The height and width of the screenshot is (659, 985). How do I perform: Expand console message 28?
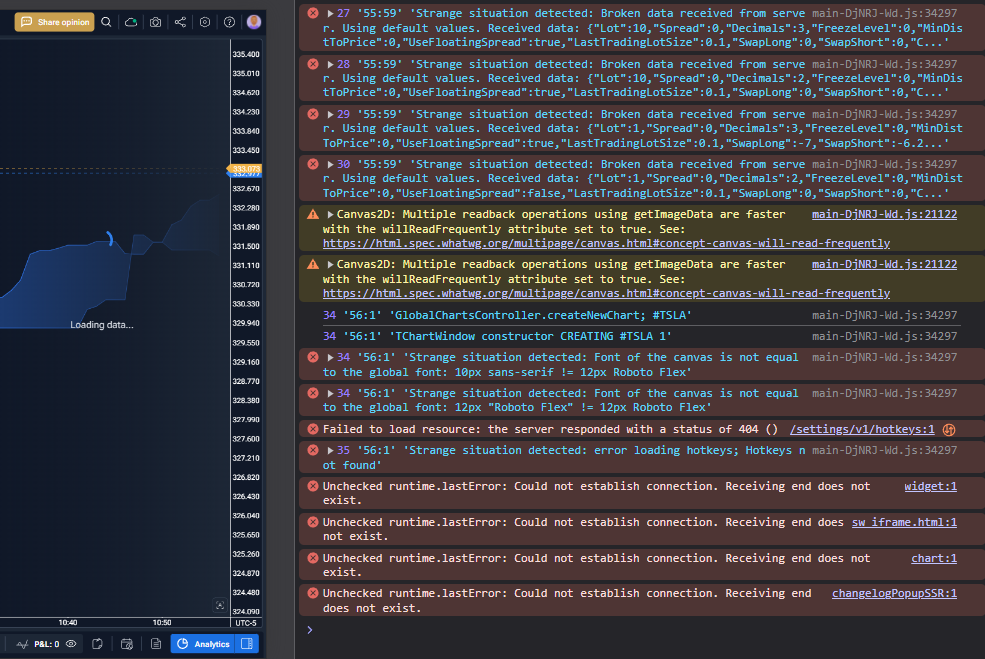(x=330, y=64)
